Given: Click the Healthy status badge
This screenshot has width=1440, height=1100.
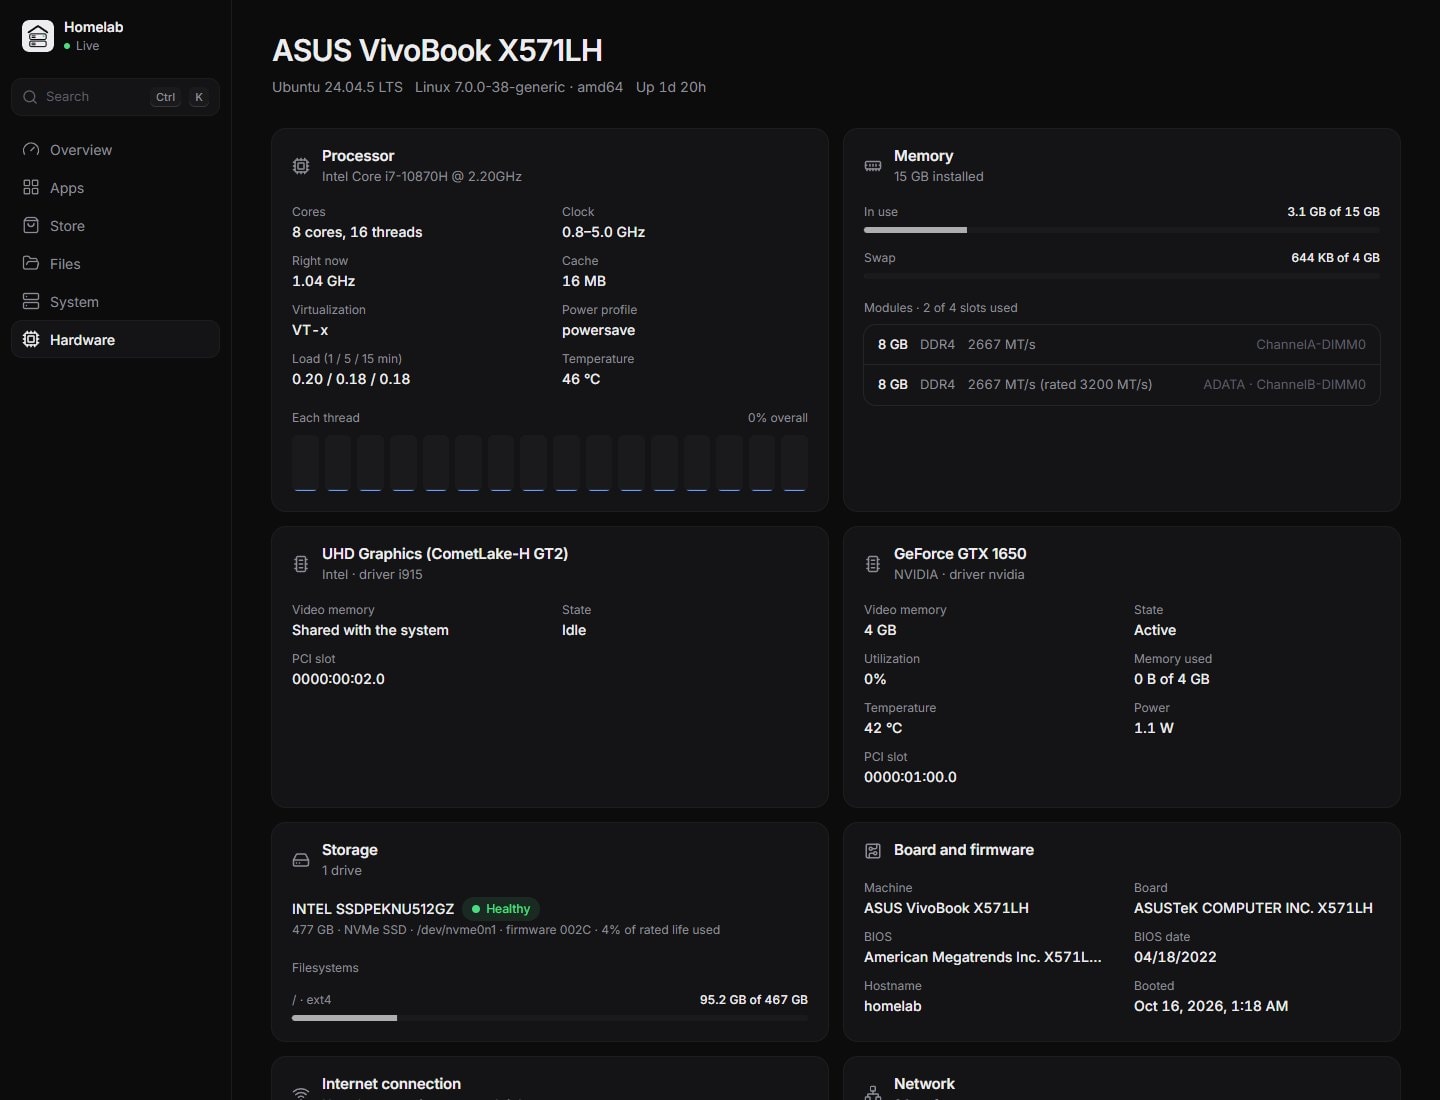Looking at the screenshot, I should pyautogui.click(x=501, y=909).
